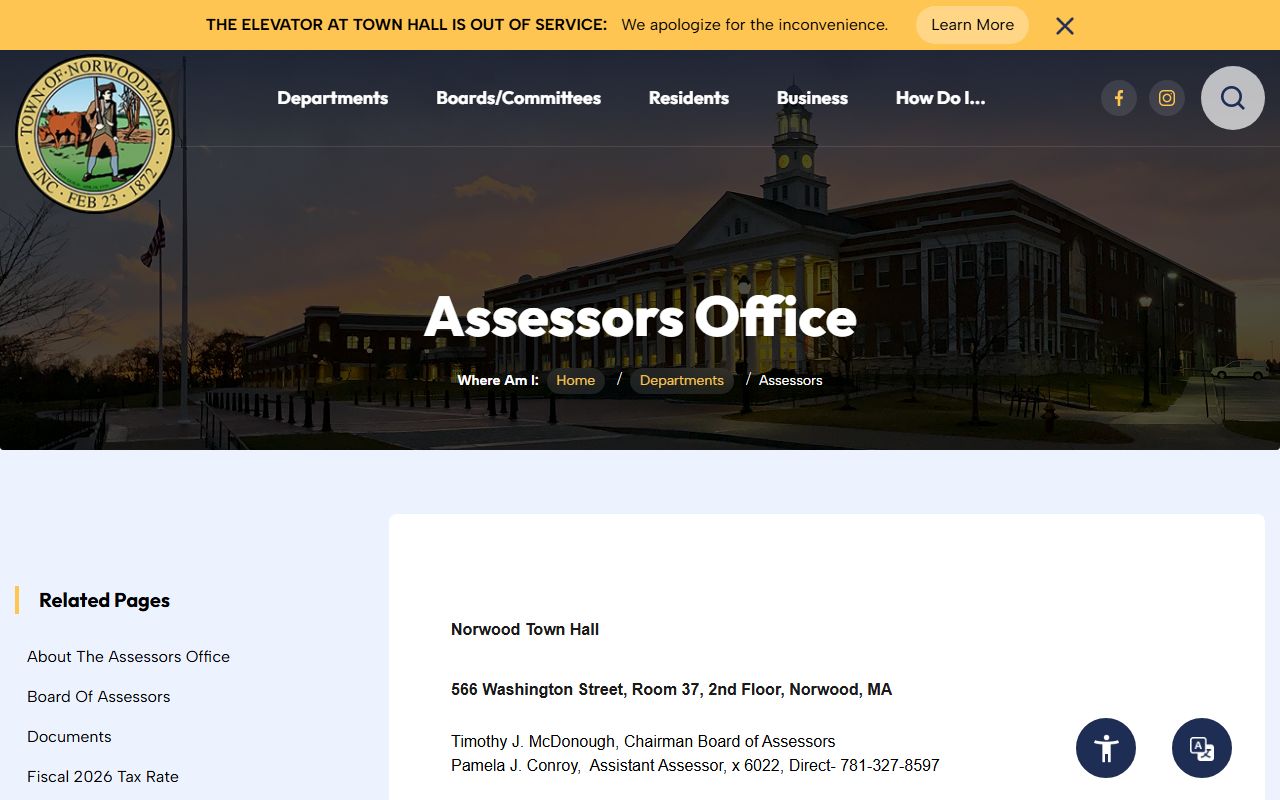
Task: Open the Facebook page icon
Action: [x=1119, y=98]
